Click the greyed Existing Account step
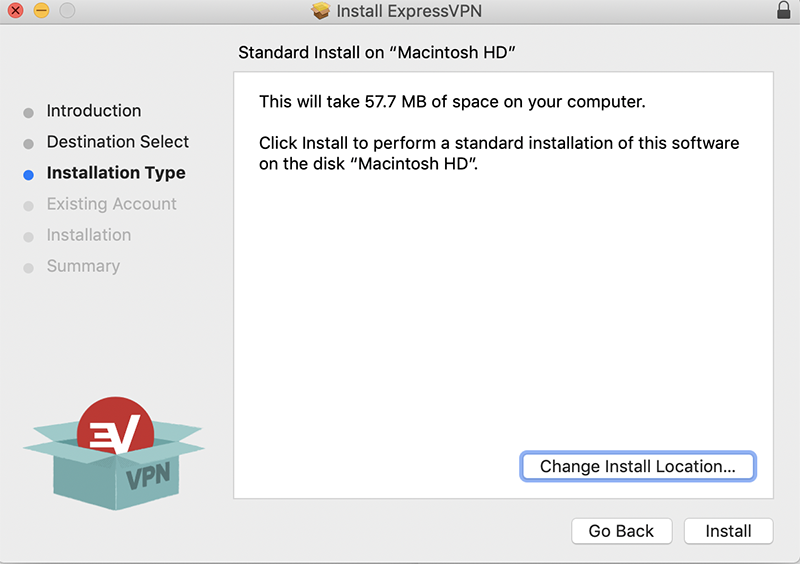This screenshot has height=564, width=800. coord(112,204)
